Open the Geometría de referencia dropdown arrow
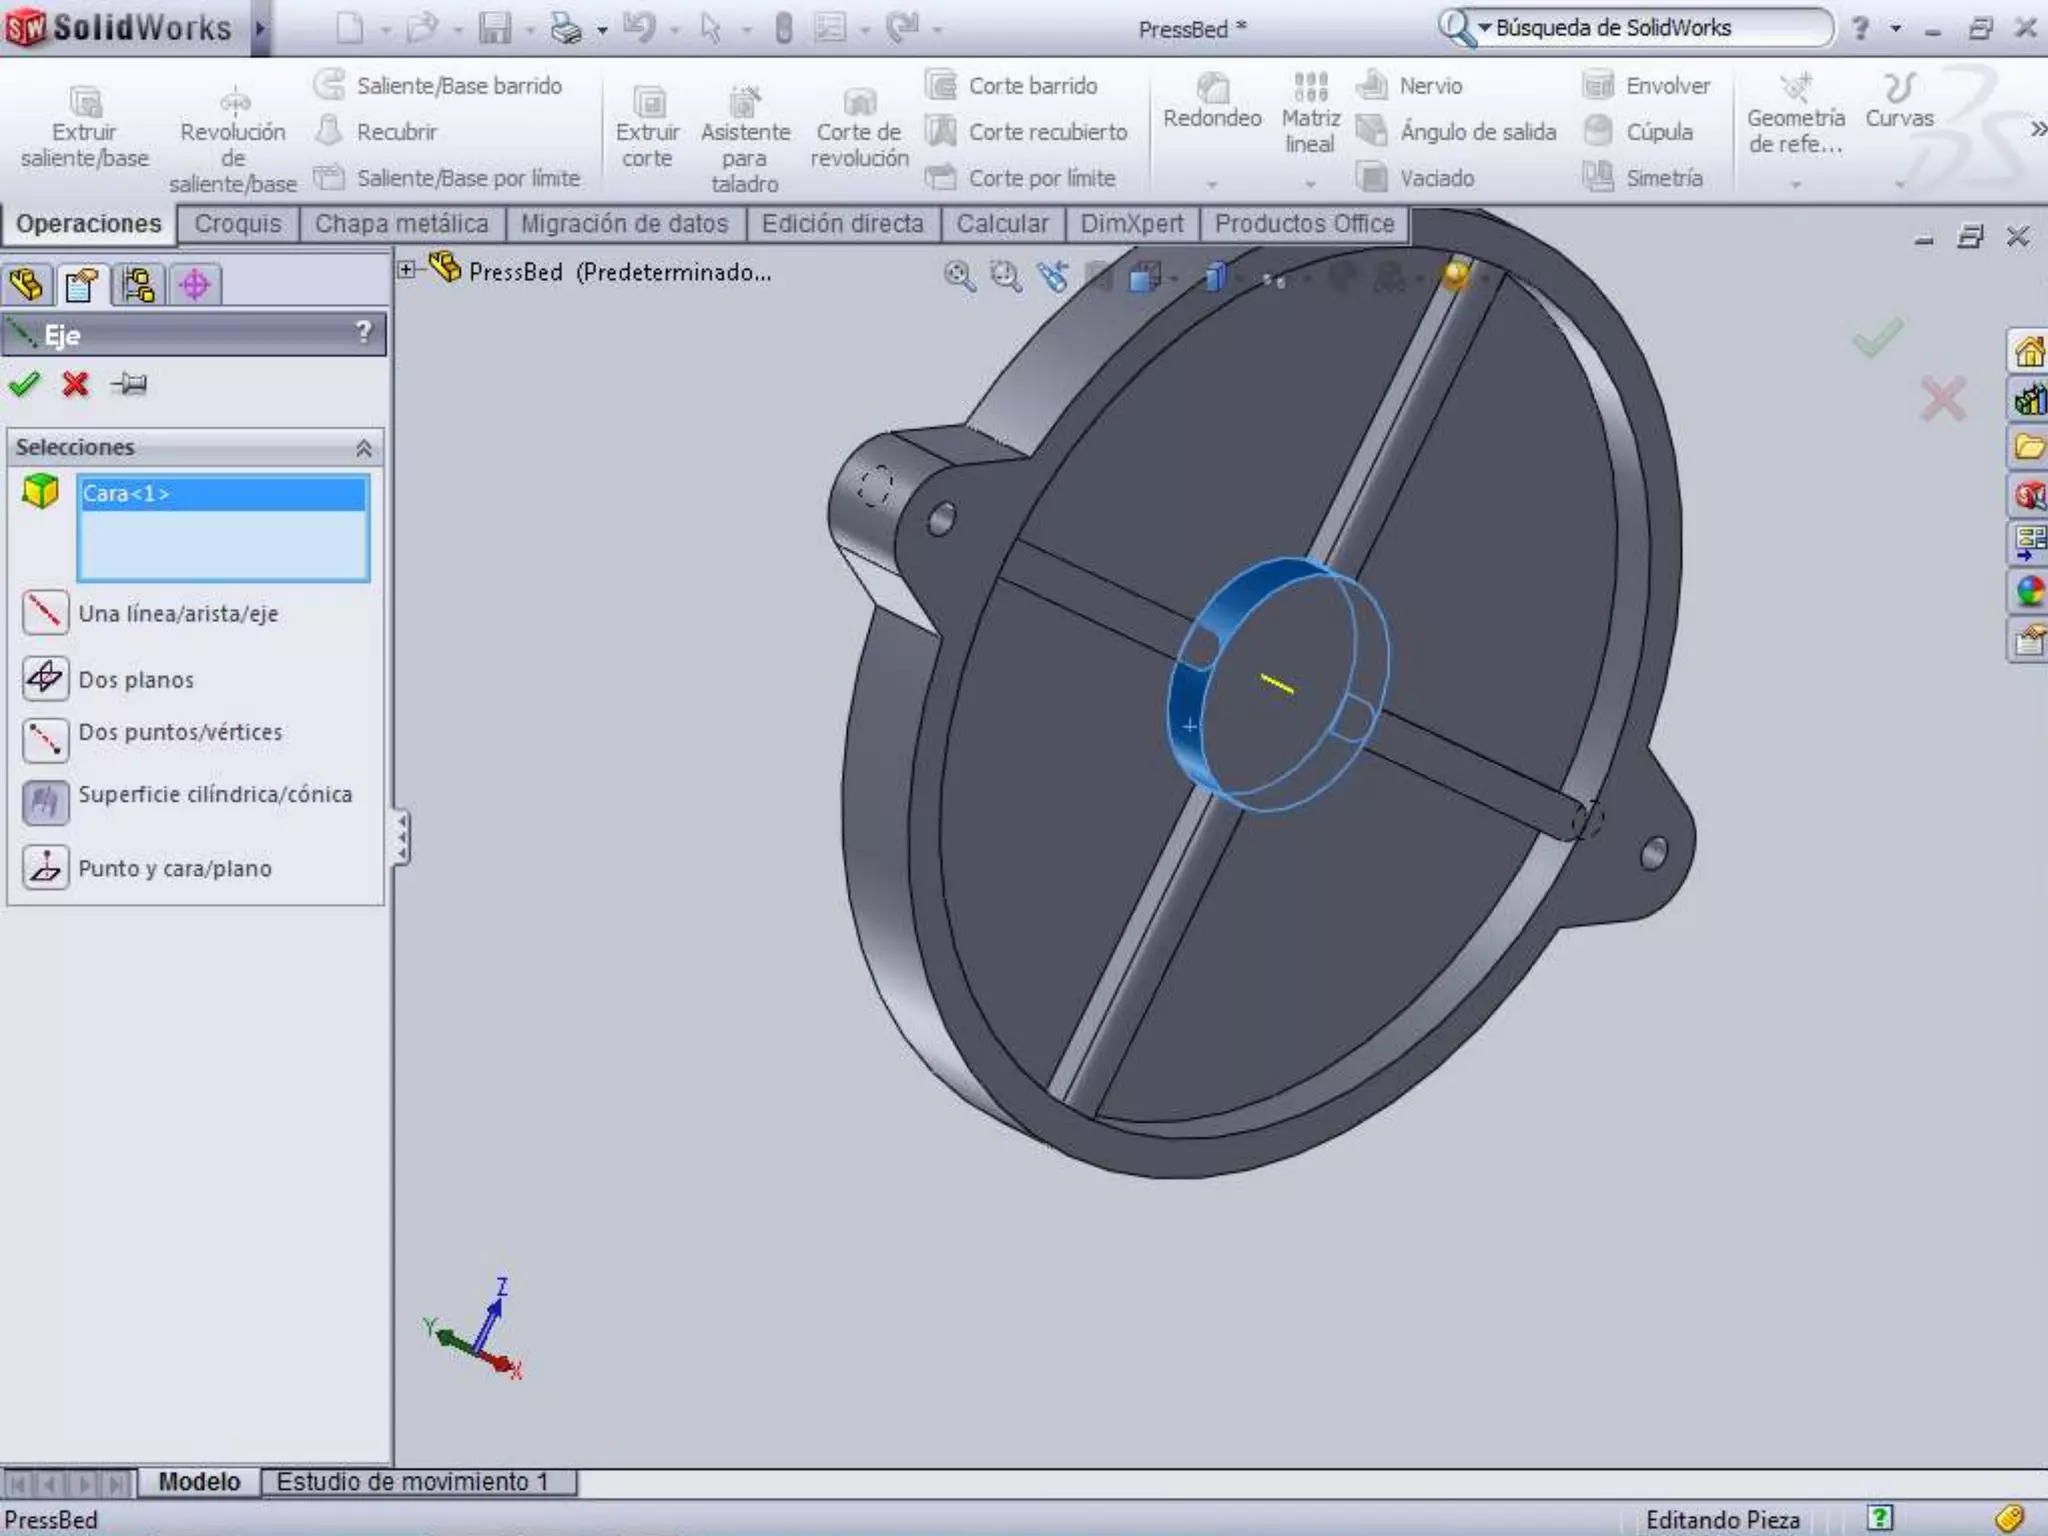Screen dimensions: 2048x1536 tap(1795, 184)
